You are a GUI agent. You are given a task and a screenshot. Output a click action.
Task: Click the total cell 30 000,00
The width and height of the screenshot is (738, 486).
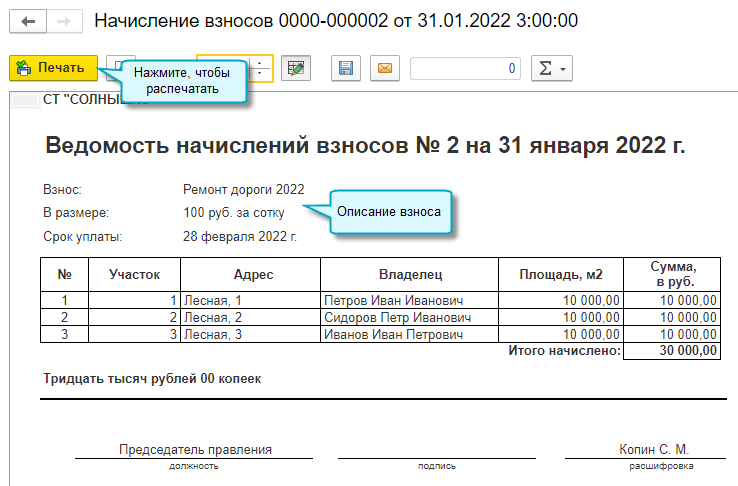[672, 351]
